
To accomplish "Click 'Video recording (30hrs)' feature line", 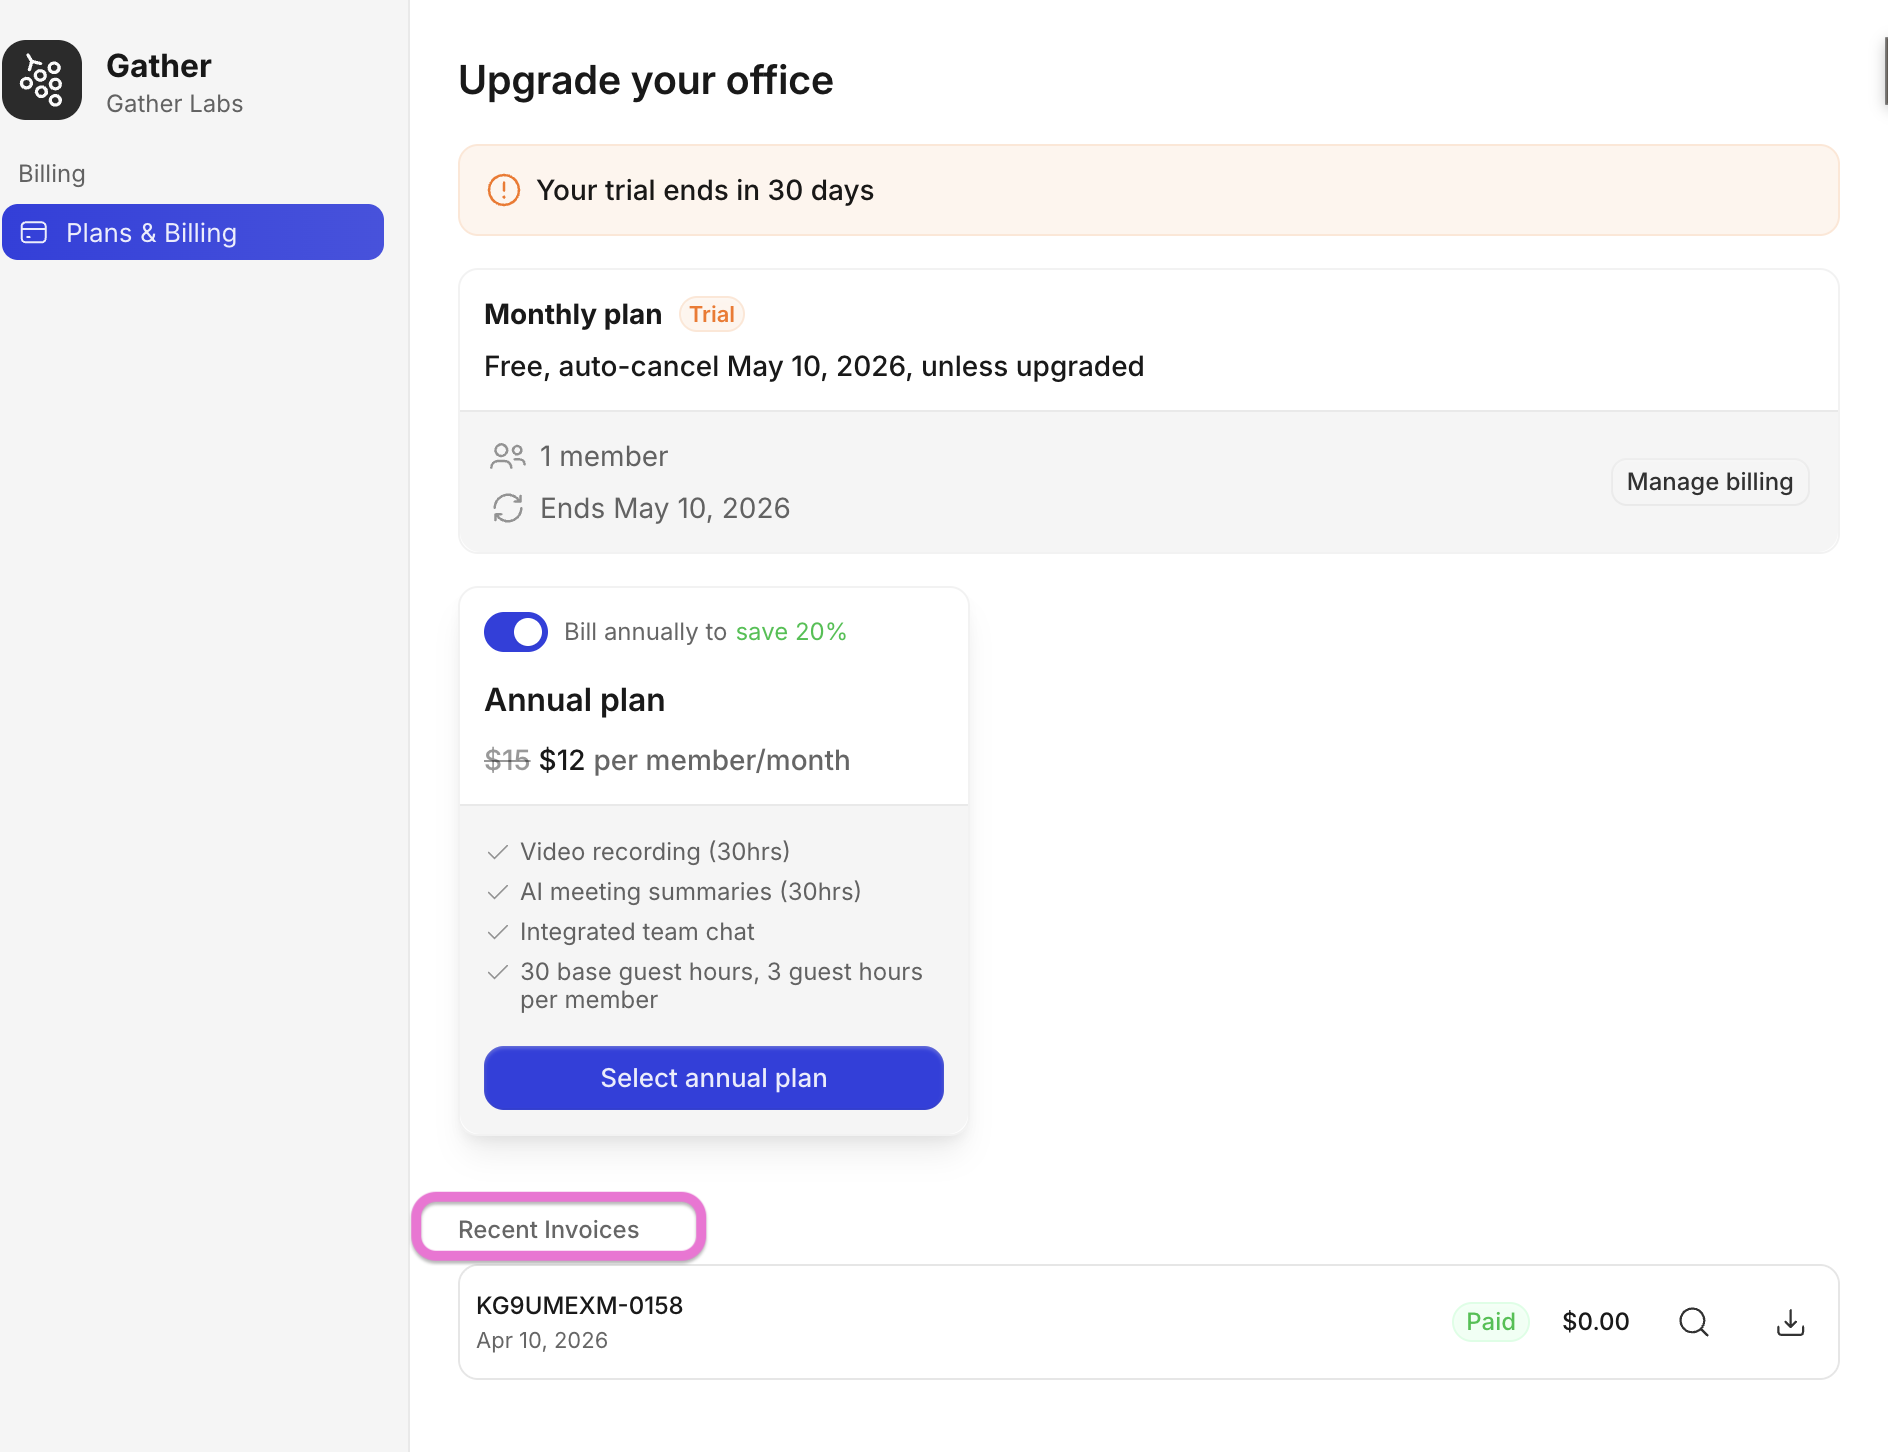I will [655, 852].
